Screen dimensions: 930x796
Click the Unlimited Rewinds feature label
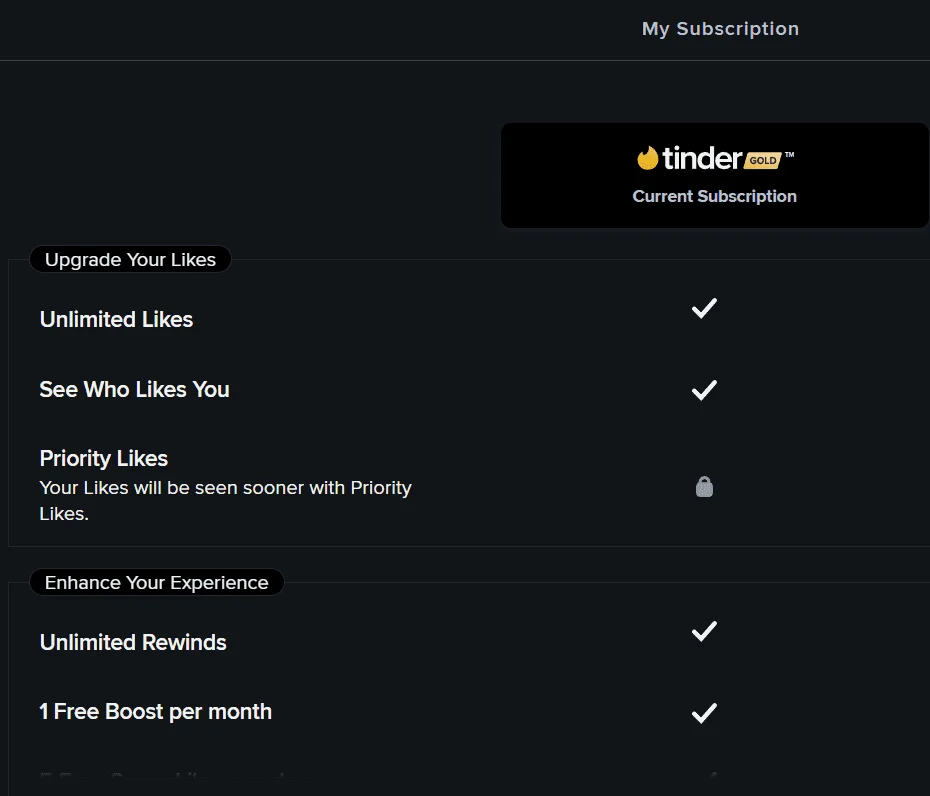pyautogui.click(x=133, y=642)
